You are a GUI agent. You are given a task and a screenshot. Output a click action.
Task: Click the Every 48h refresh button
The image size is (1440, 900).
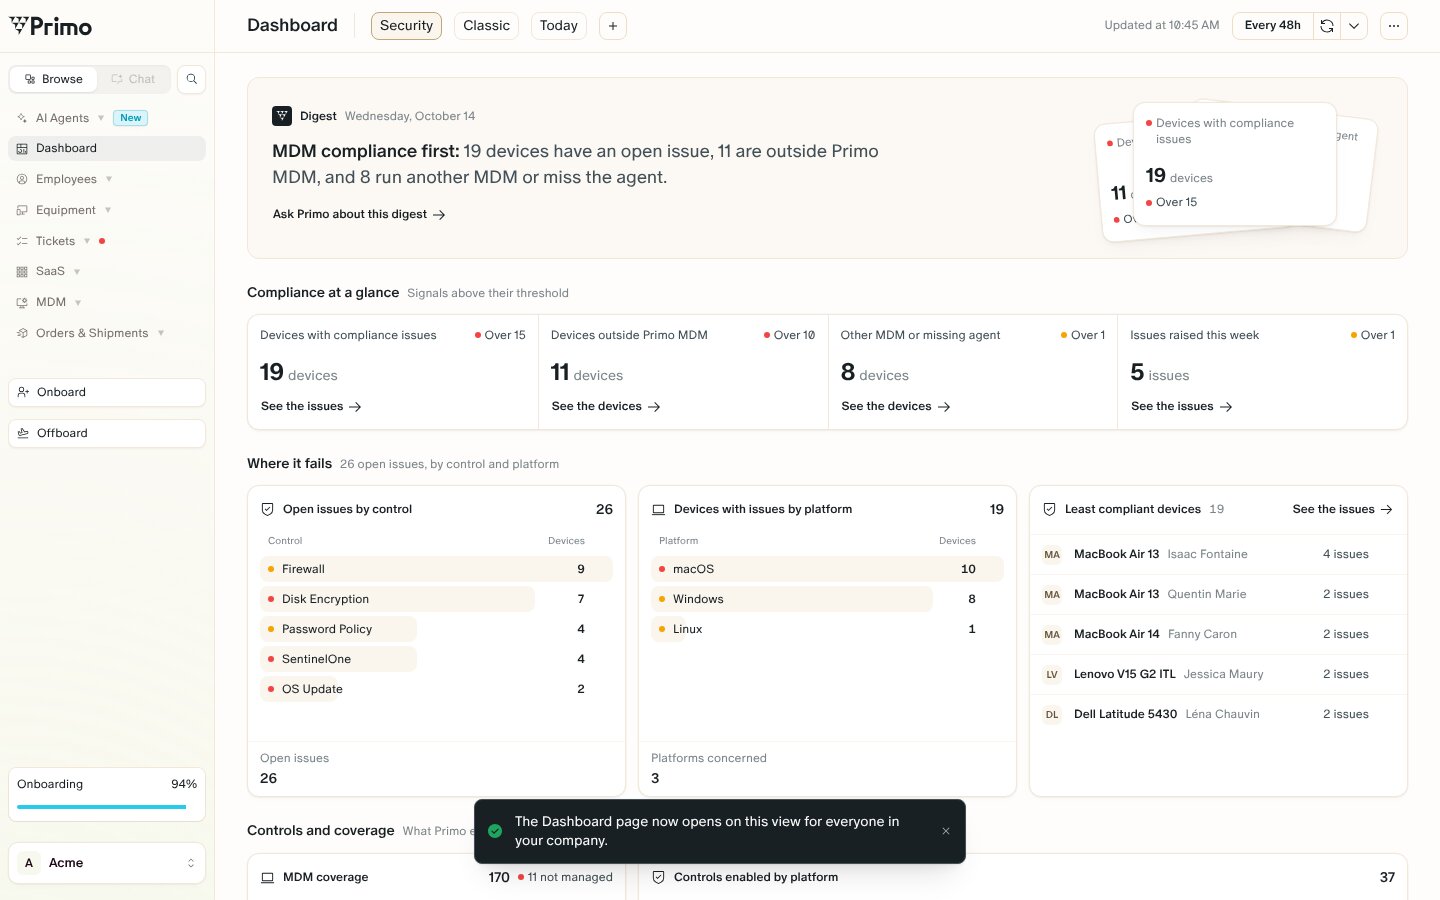pos(1273,26)
